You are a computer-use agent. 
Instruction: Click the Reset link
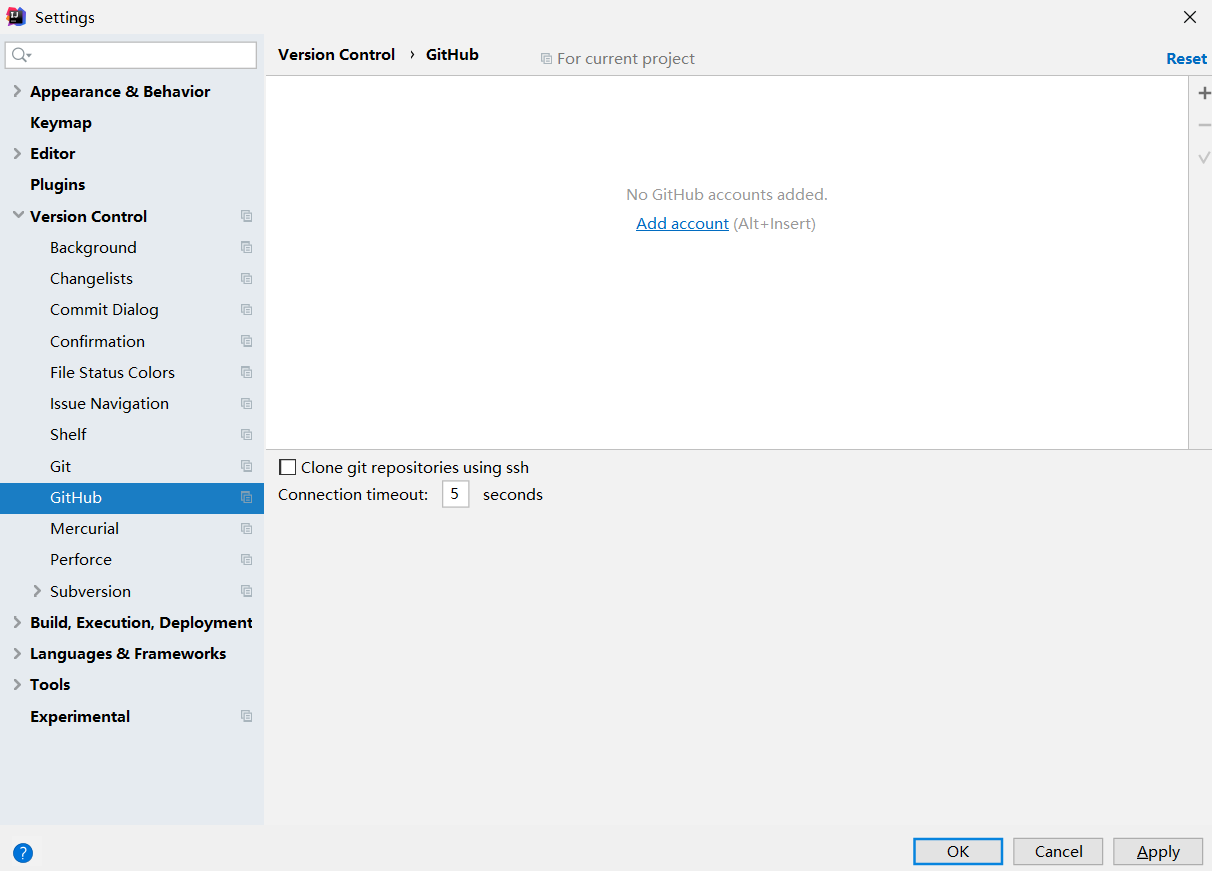(1186, 59)
